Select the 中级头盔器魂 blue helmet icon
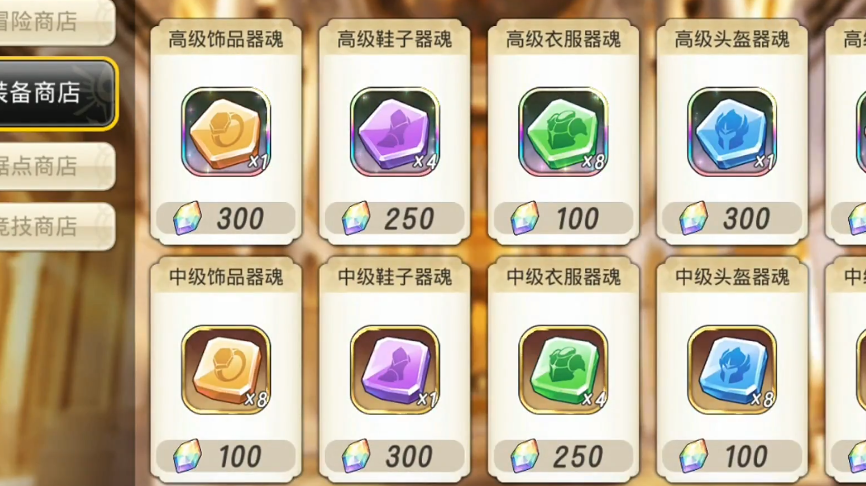 pyautogui.click(x=732, y=369)
